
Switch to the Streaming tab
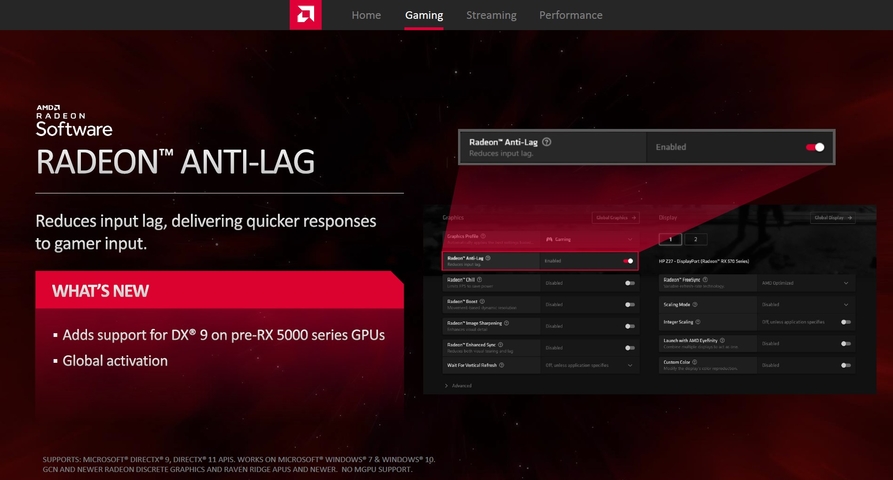coord(491,15)
